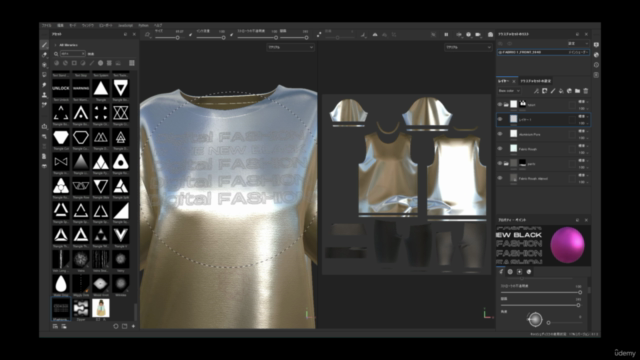This screenshot has width=640, height=360.
Task: Add effect to layer icon
Action: pyautogui.click(x=536, y=91)
